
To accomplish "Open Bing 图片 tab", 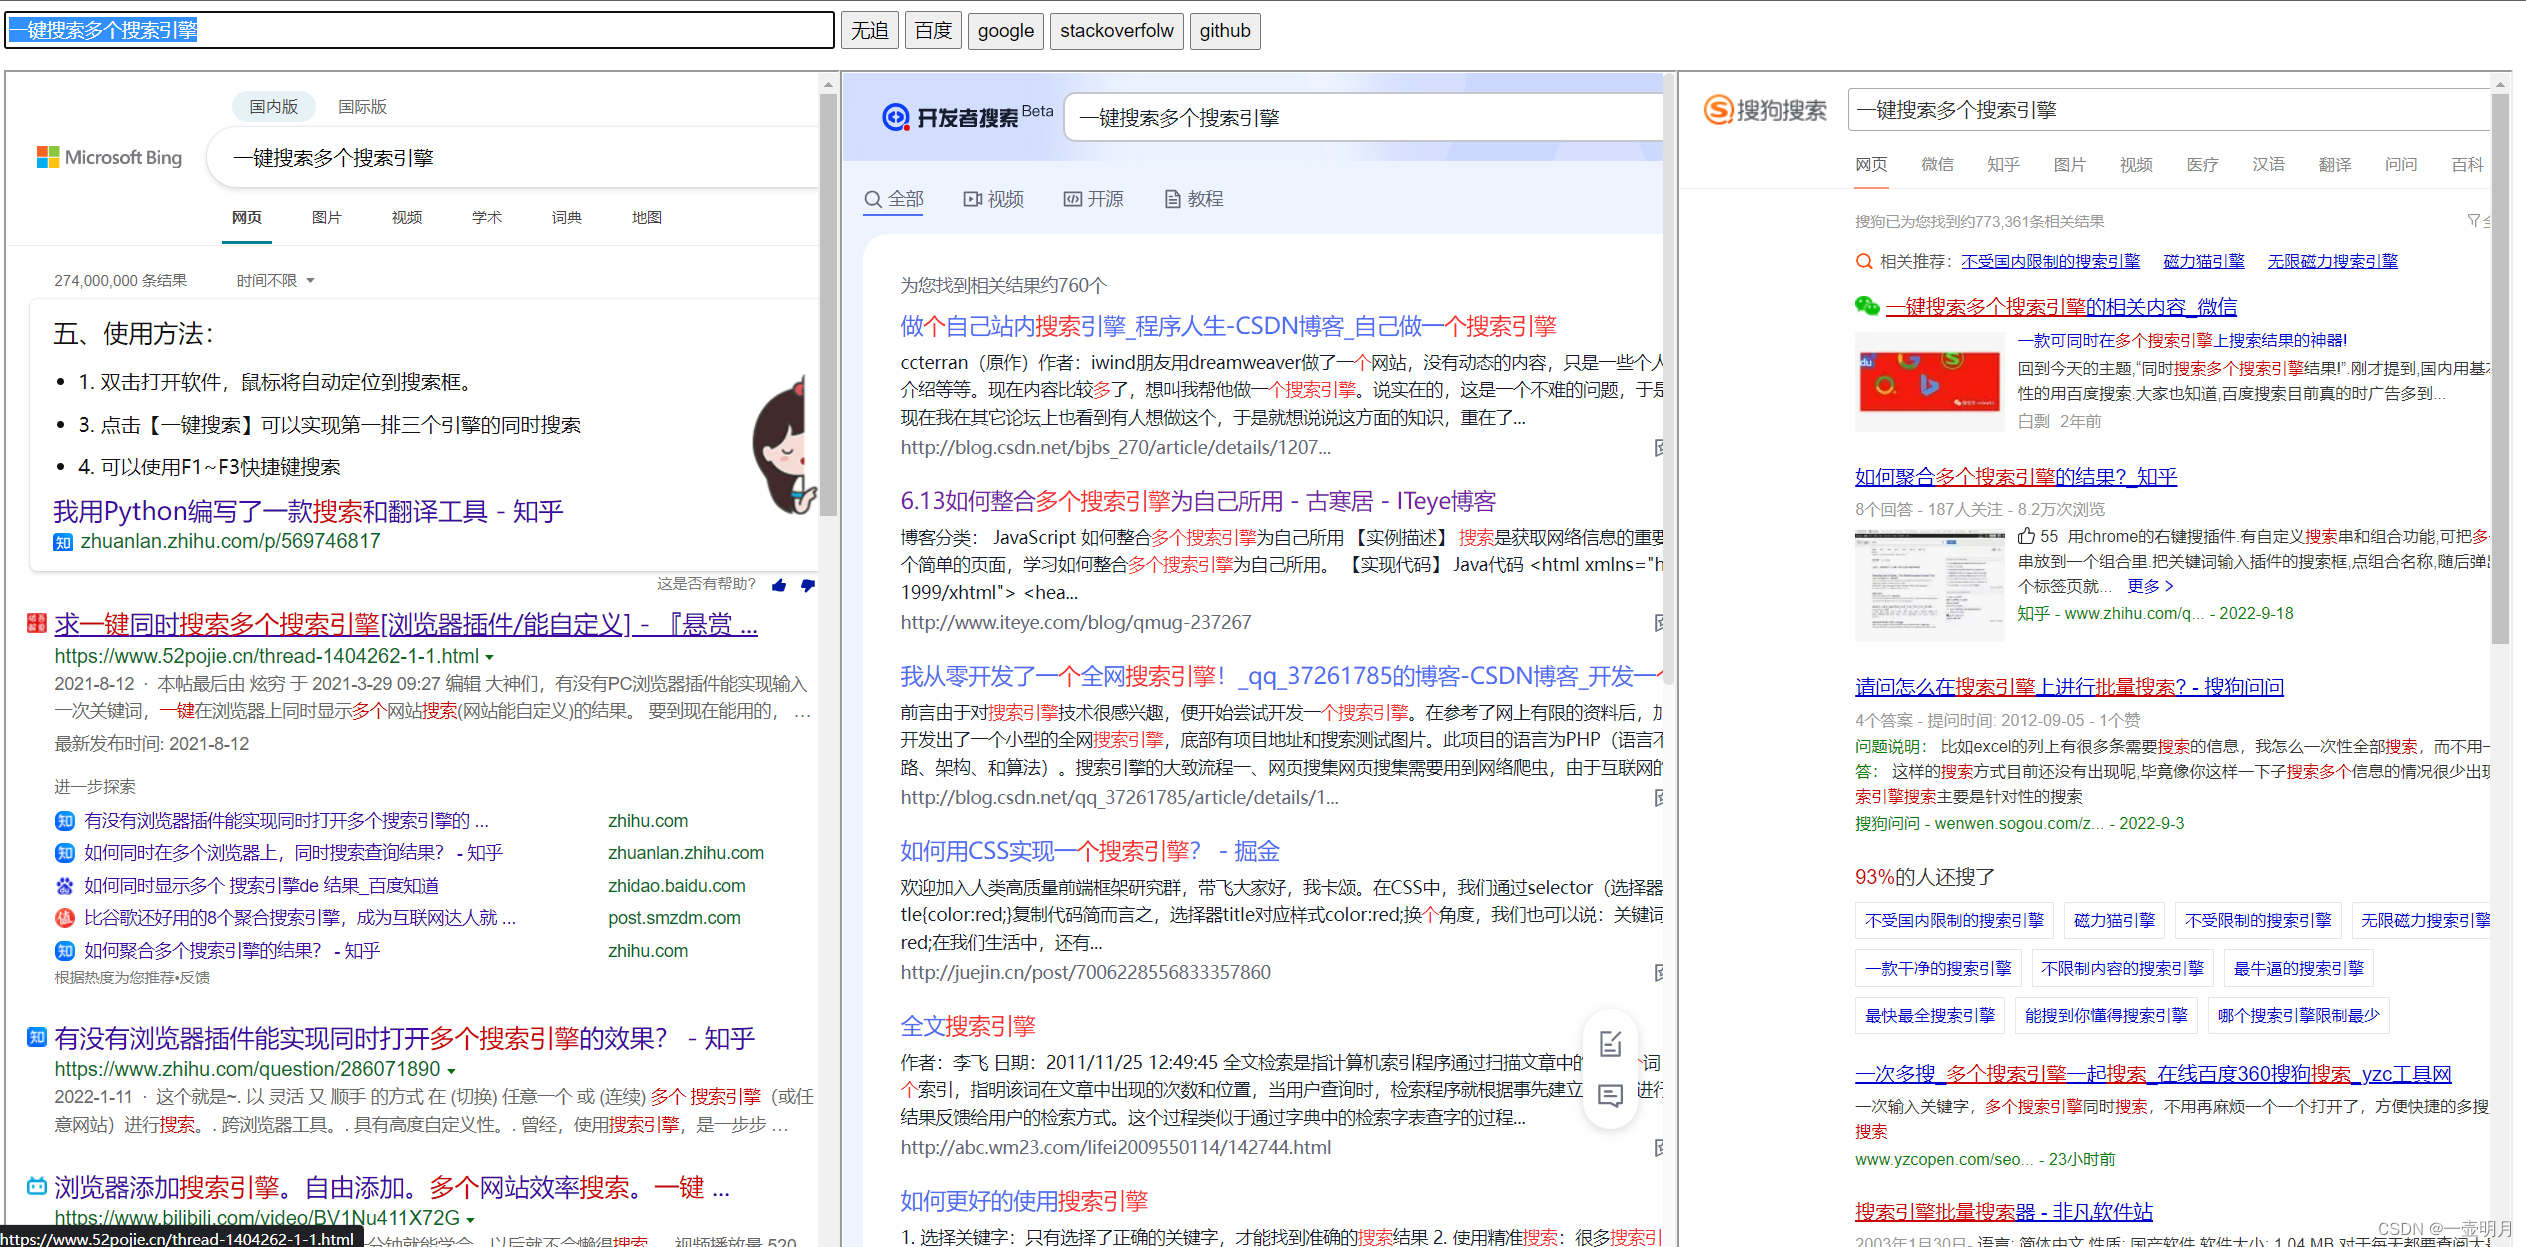I will tap(326, 217).
